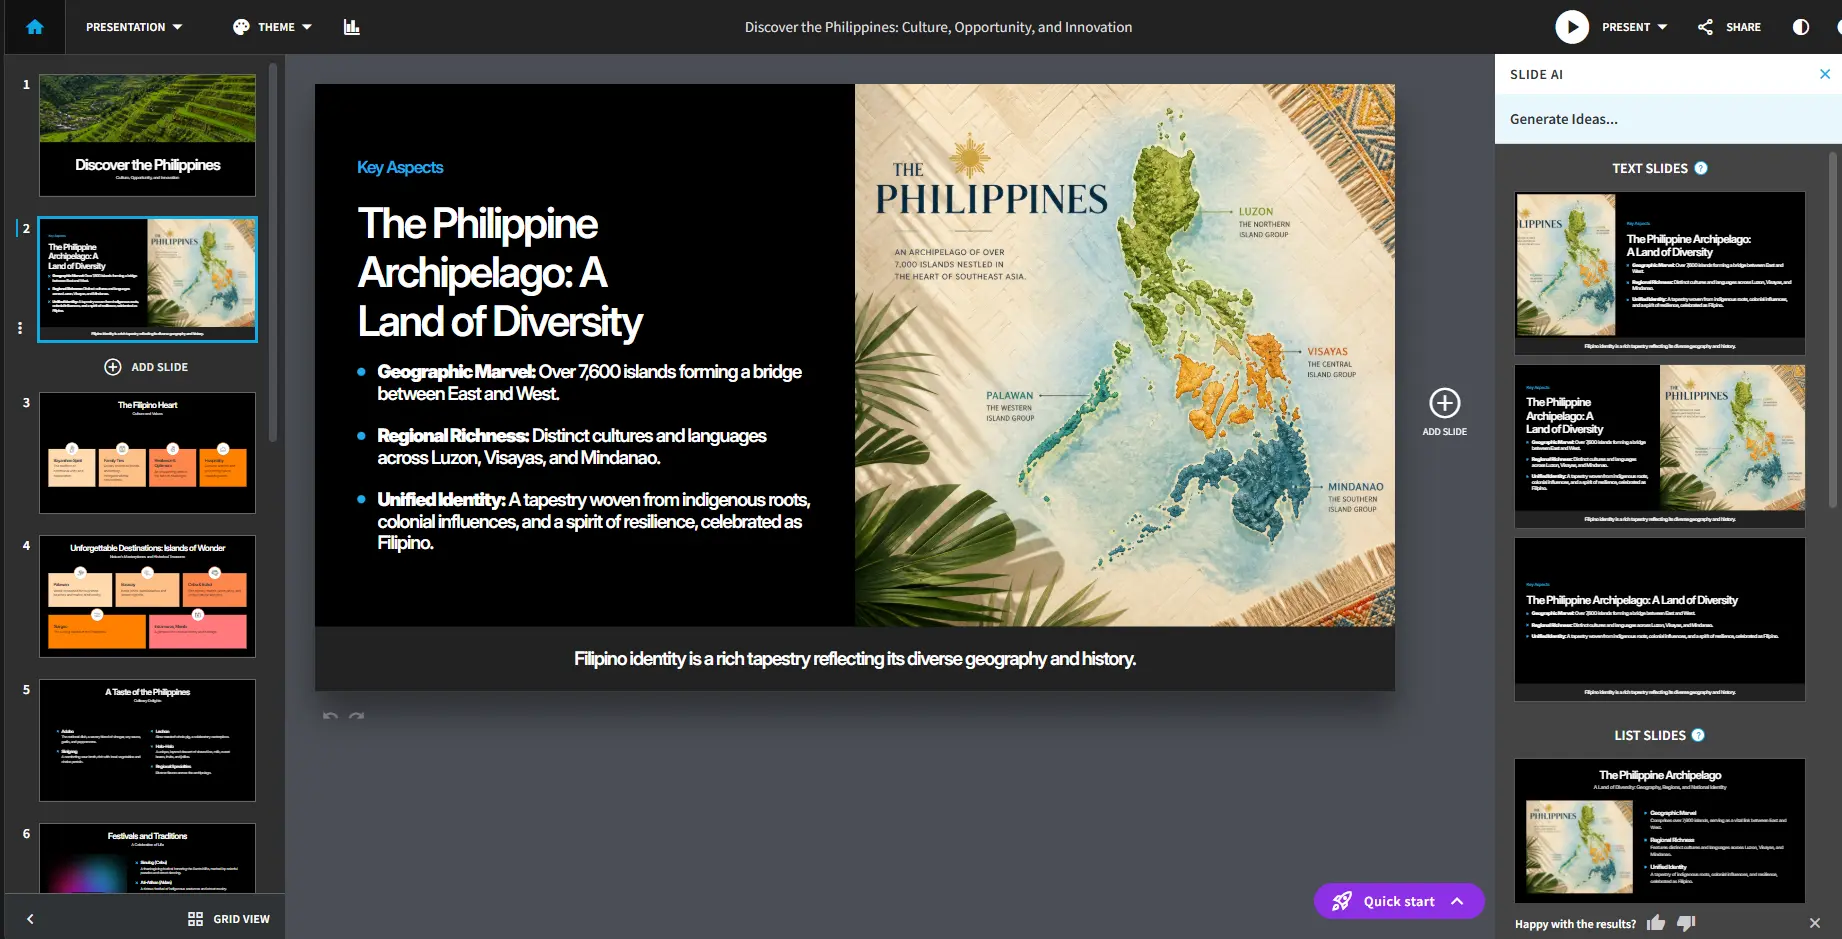Toggle dark/light contrast mode
Image resolution: width=1842 pixels, height=939 pixels.
pos(1801,27)
